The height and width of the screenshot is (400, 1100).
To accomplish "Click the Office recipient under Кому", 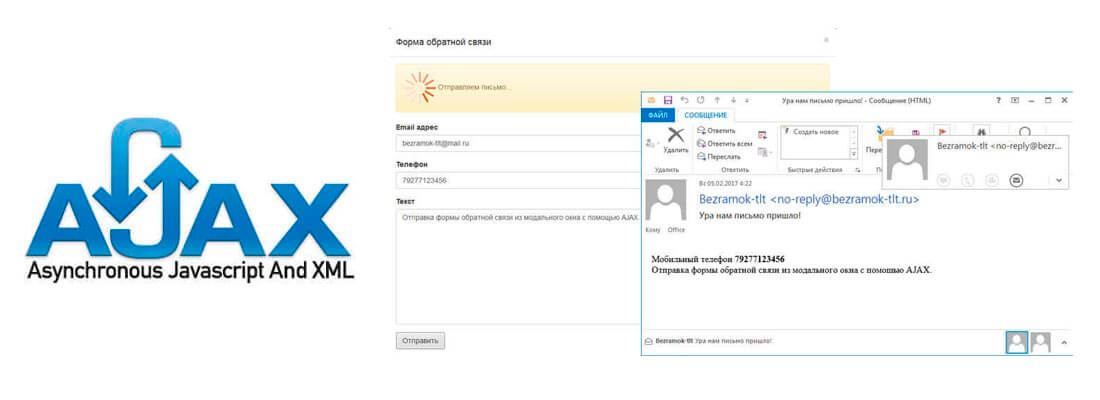I will coord(676,229).
